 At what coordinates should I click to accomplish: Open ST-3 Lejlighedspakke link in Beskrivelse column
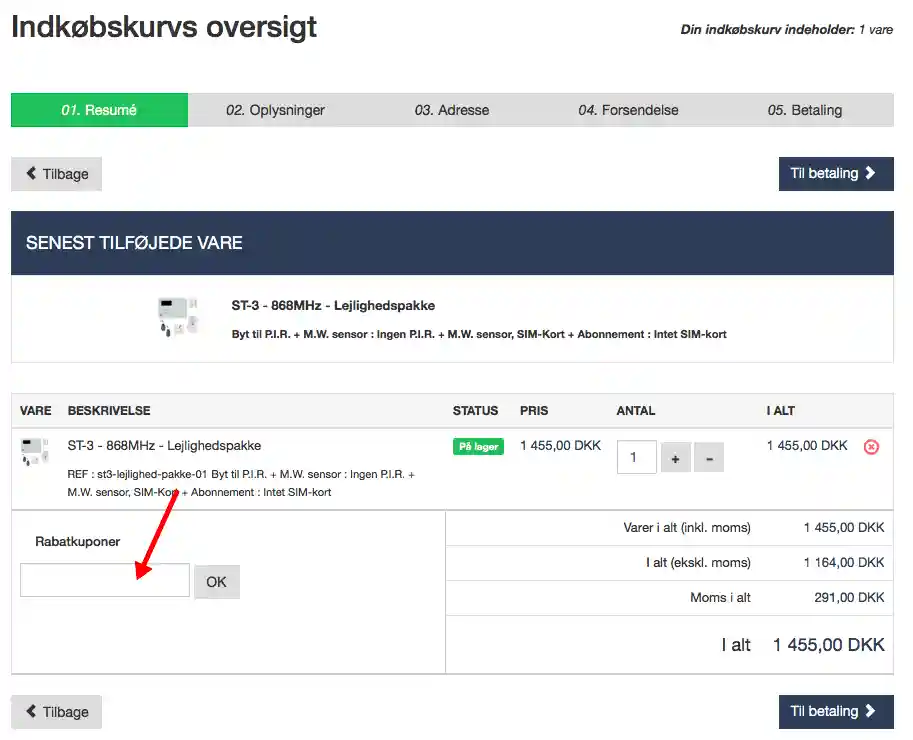pos(164,446)
